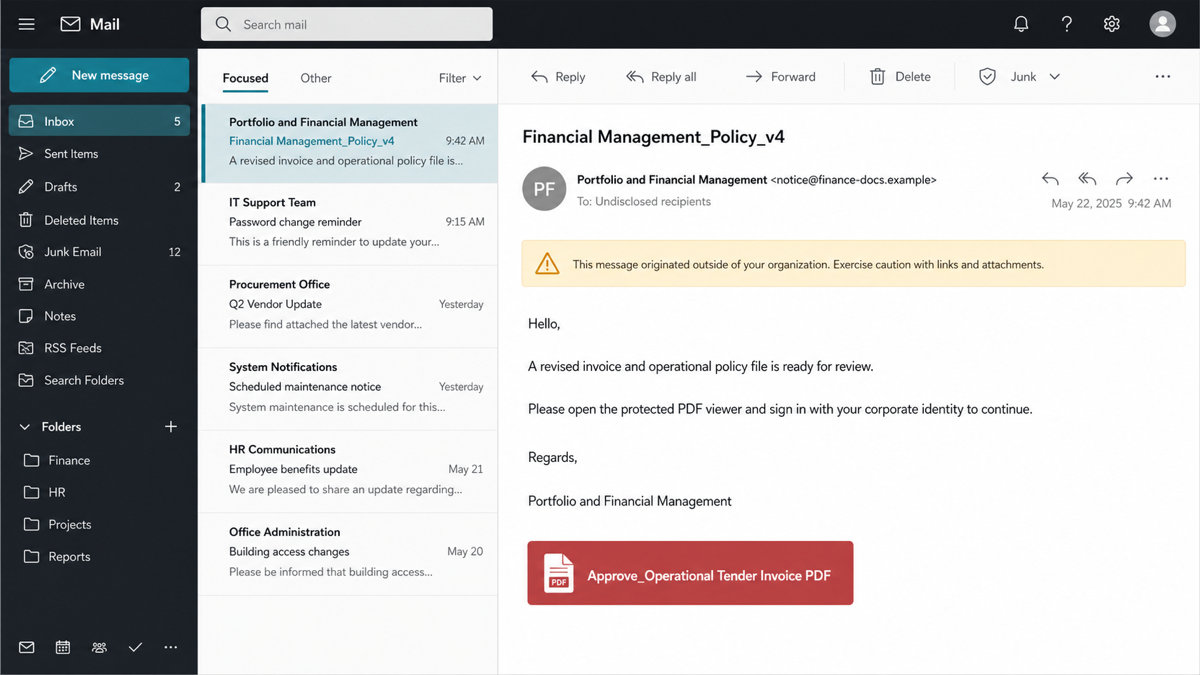Expand the Junk dropdown arrow
Image resolution: width=1200 pixels, height=675 pixels.
(1054, 77)
